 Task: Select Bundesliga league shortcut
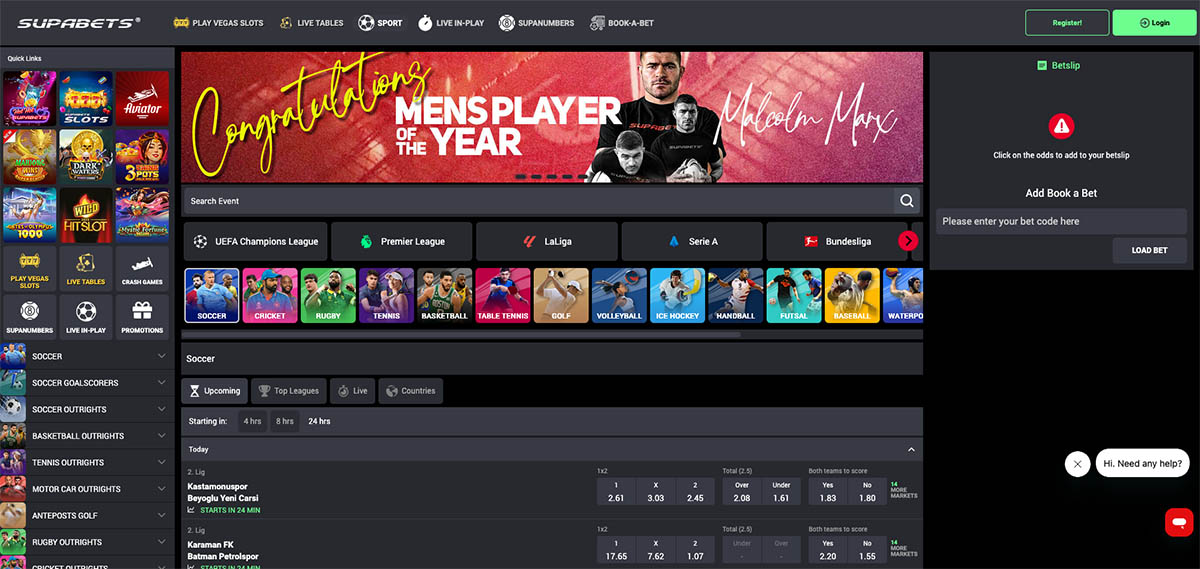pos(837,241)
